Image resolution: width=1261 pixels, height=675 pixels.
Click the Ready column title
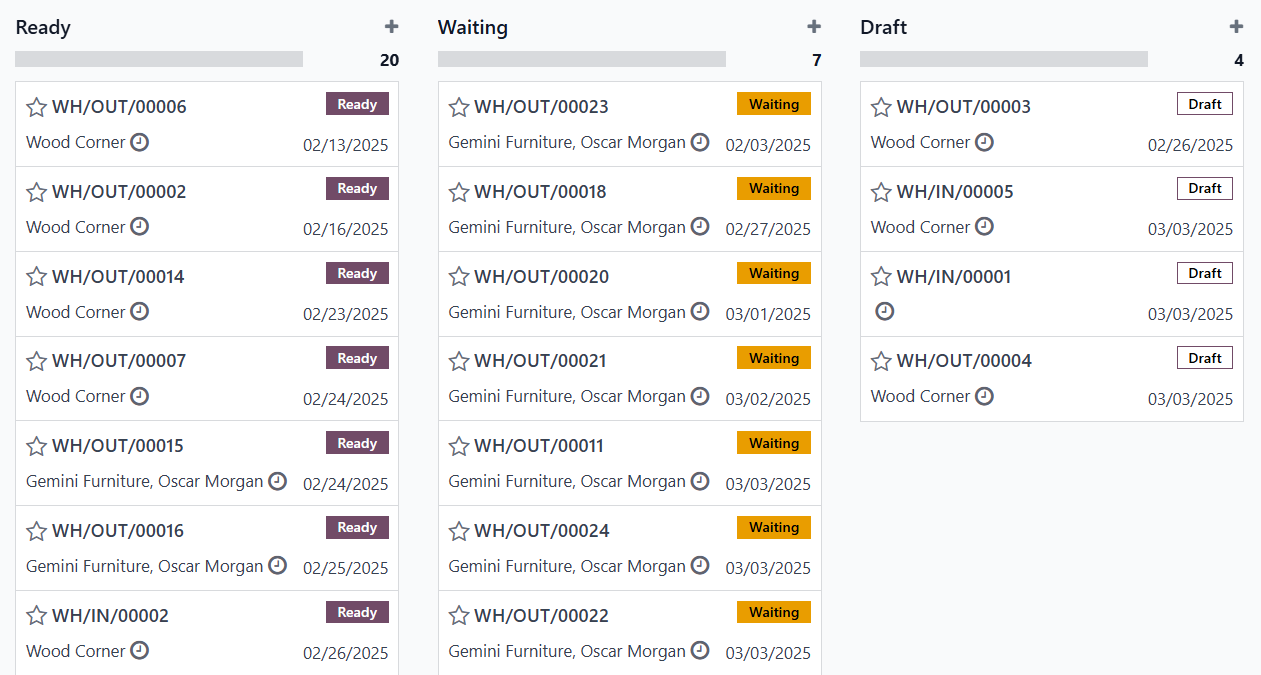(43, 28)
